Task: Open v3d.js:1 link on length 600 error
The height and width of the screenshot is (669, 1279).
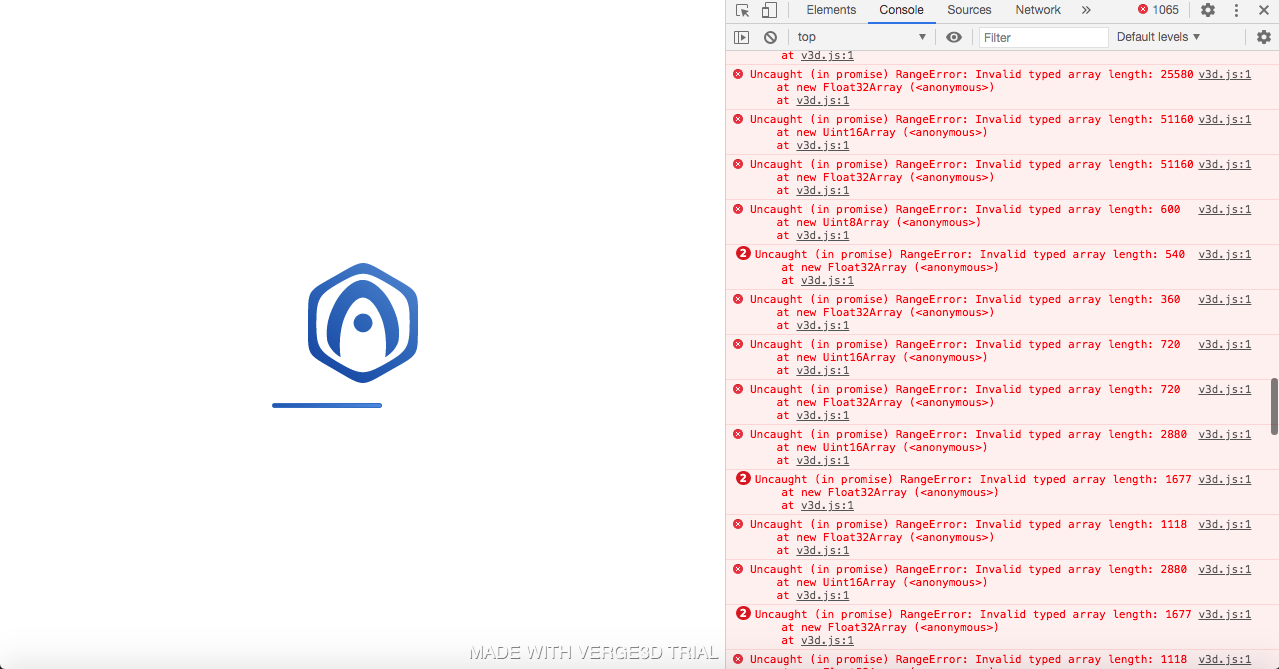Action: click(x=1224, y=209)
